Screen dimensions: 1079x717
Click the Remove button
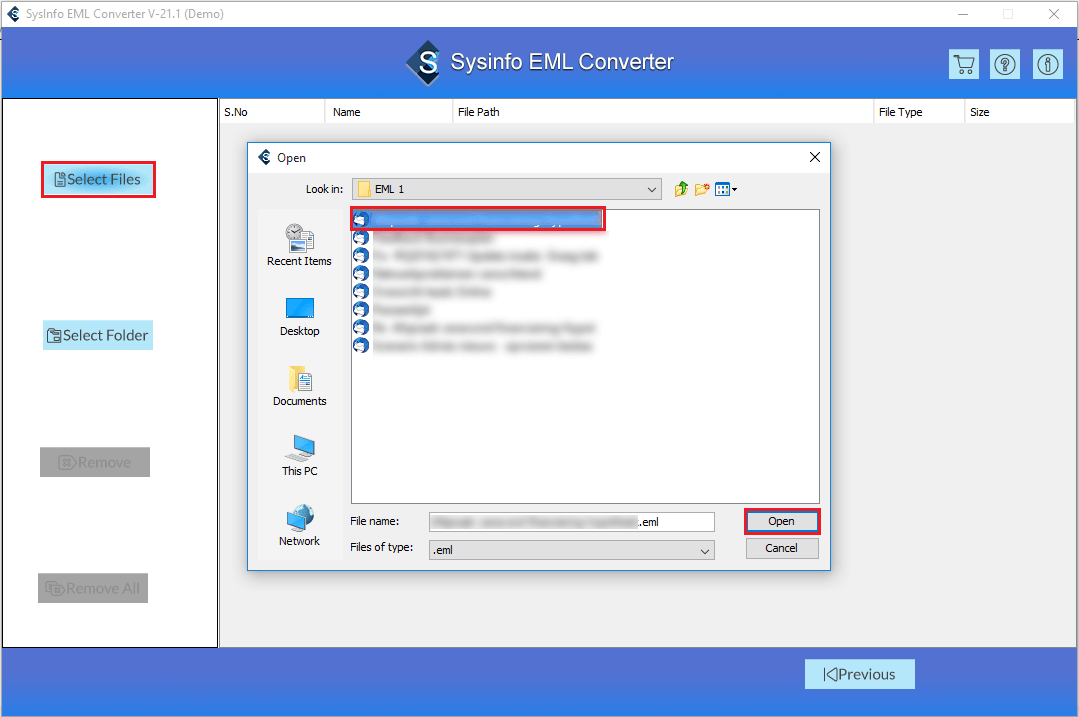(95, 462)
